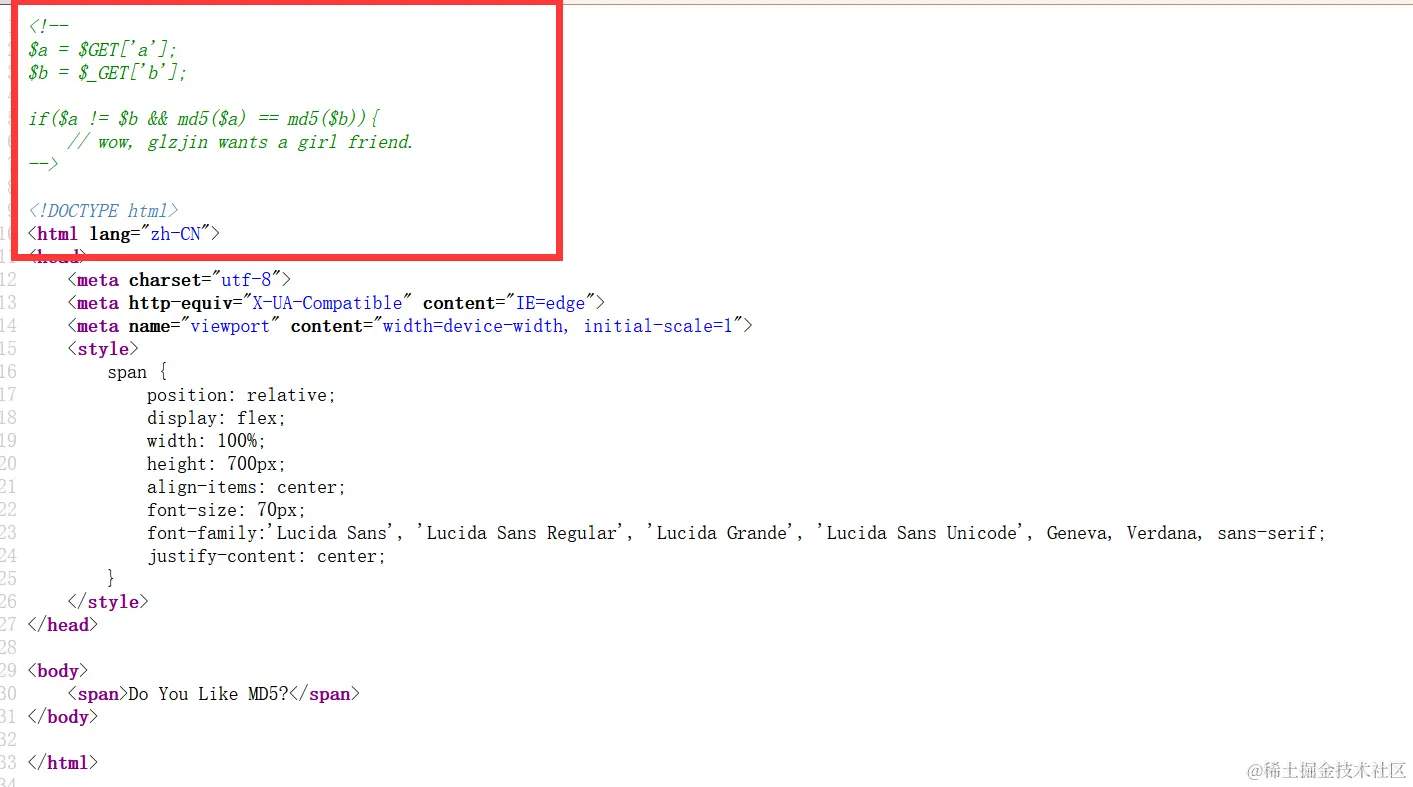The height and width of the screenshot is (787, 1413).
Task: Click the "<!DOCTYPE html>" declaration
Action: 104,210
